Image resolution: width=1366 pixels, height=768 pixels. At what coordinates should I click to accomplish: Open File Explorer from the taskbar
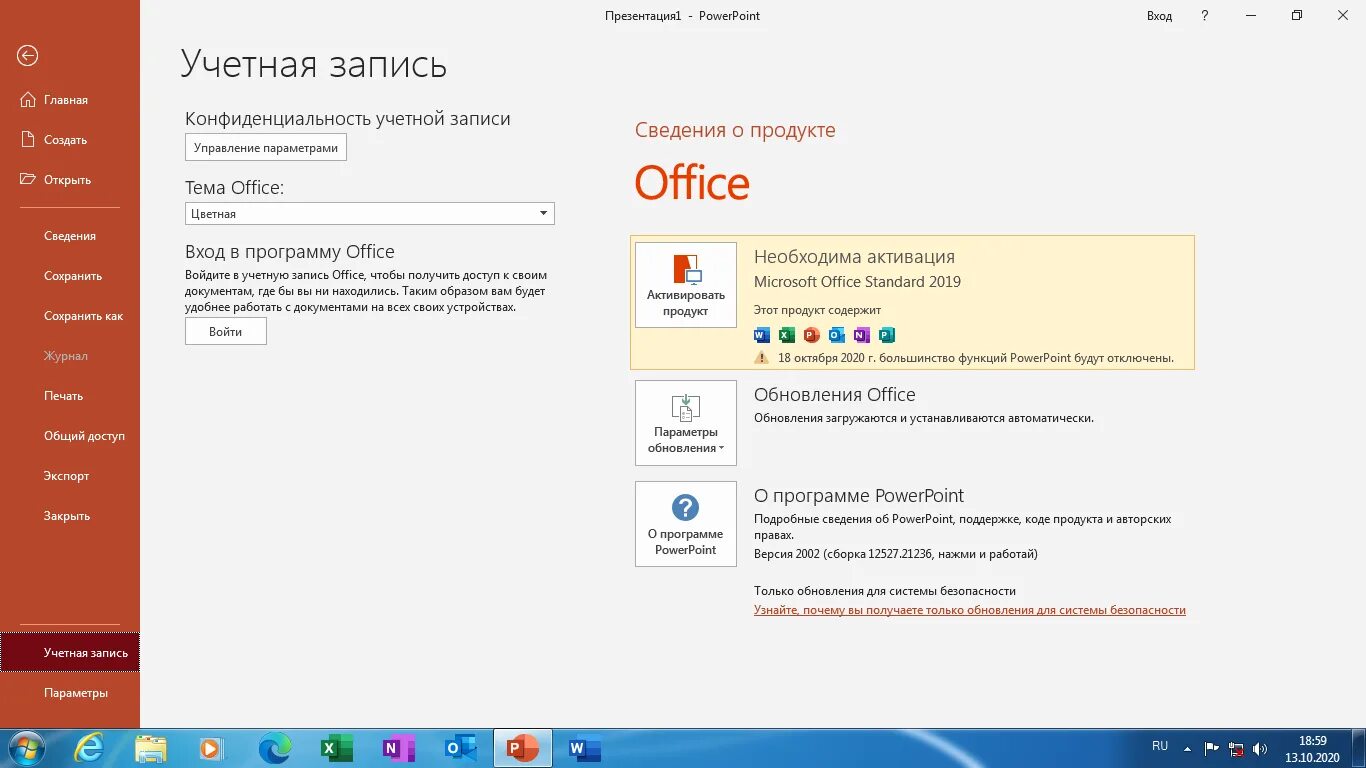click(x=151, y=748)
